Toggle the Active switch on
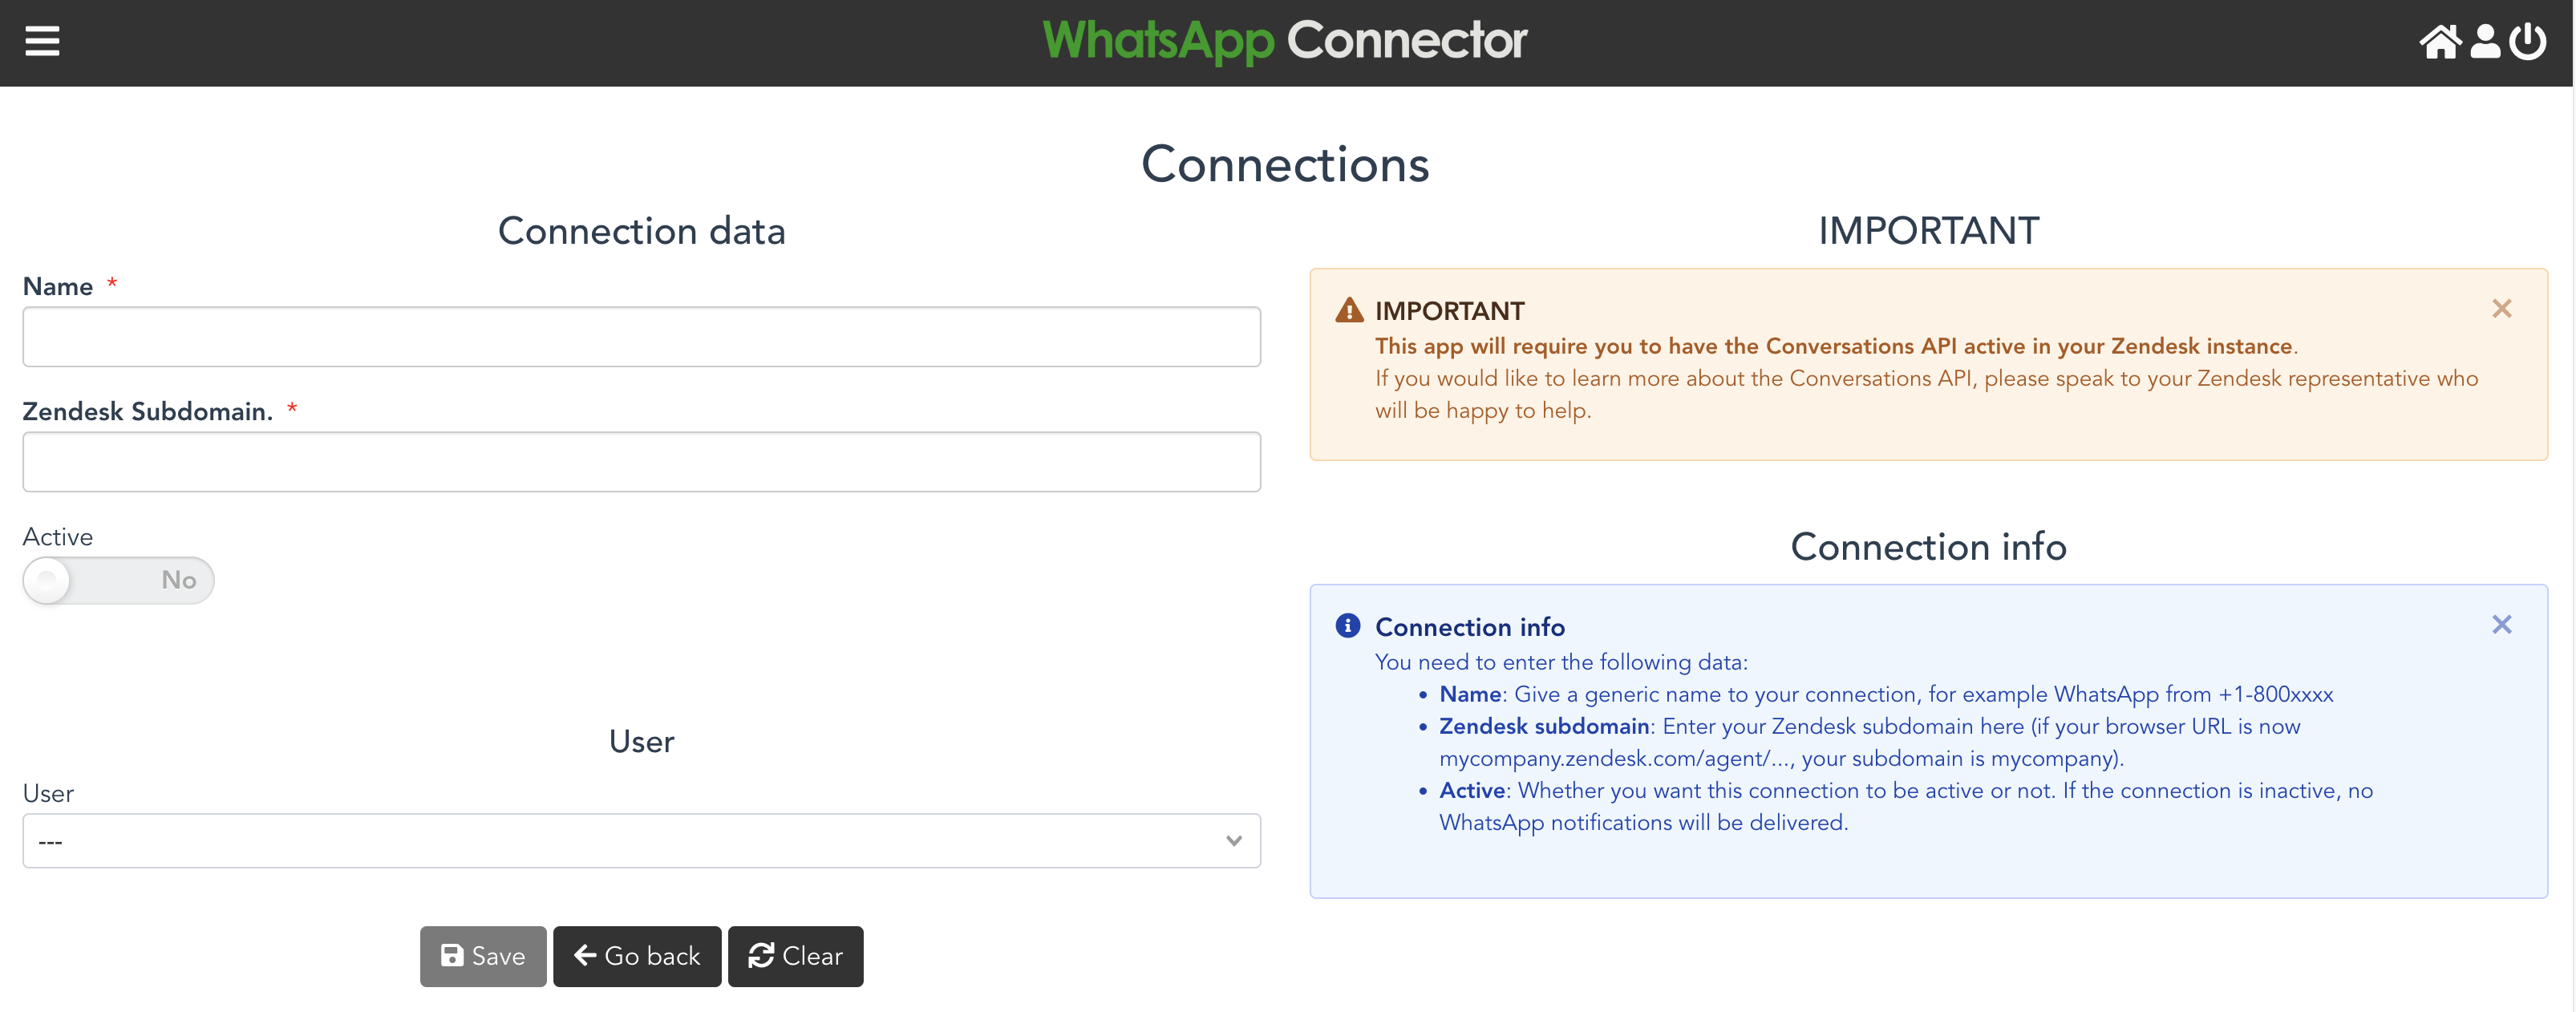Screen dimensions: 2576x1012 point(118,580)
